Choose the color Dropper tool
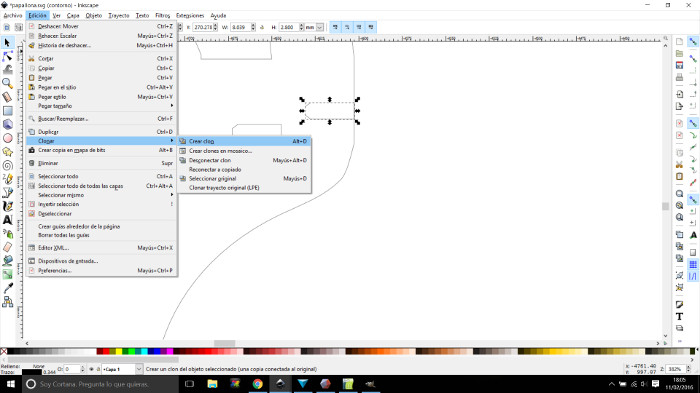Screen dimensions: 700x393 click(7, 288)
